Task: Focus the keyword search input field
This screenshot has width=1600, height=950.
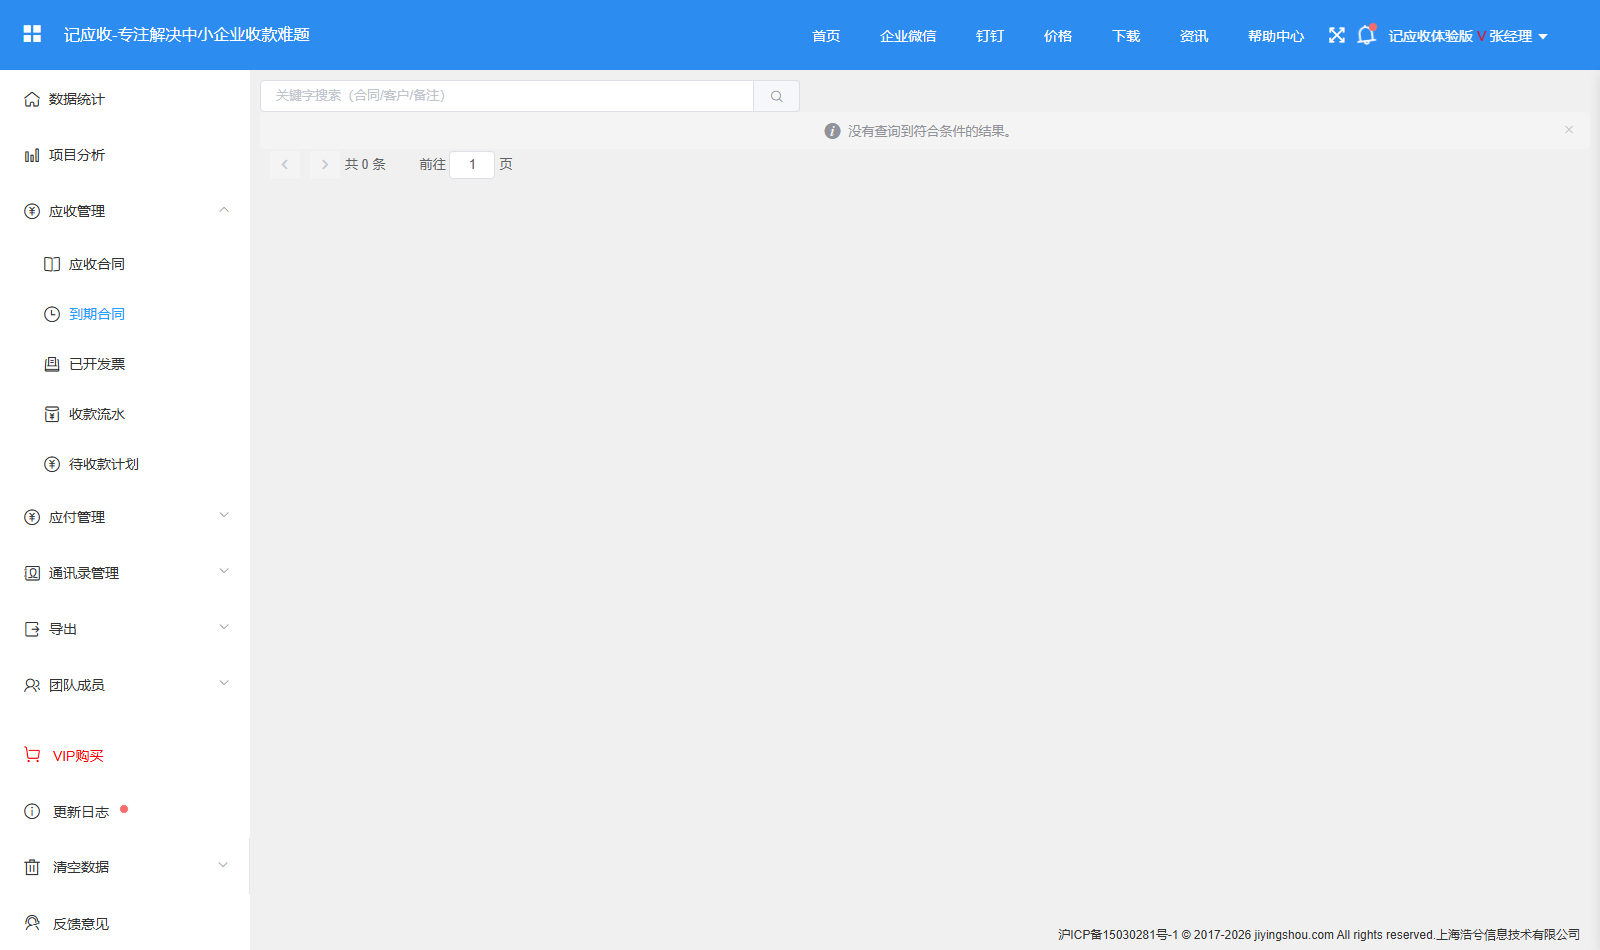Action: point(507,96)
